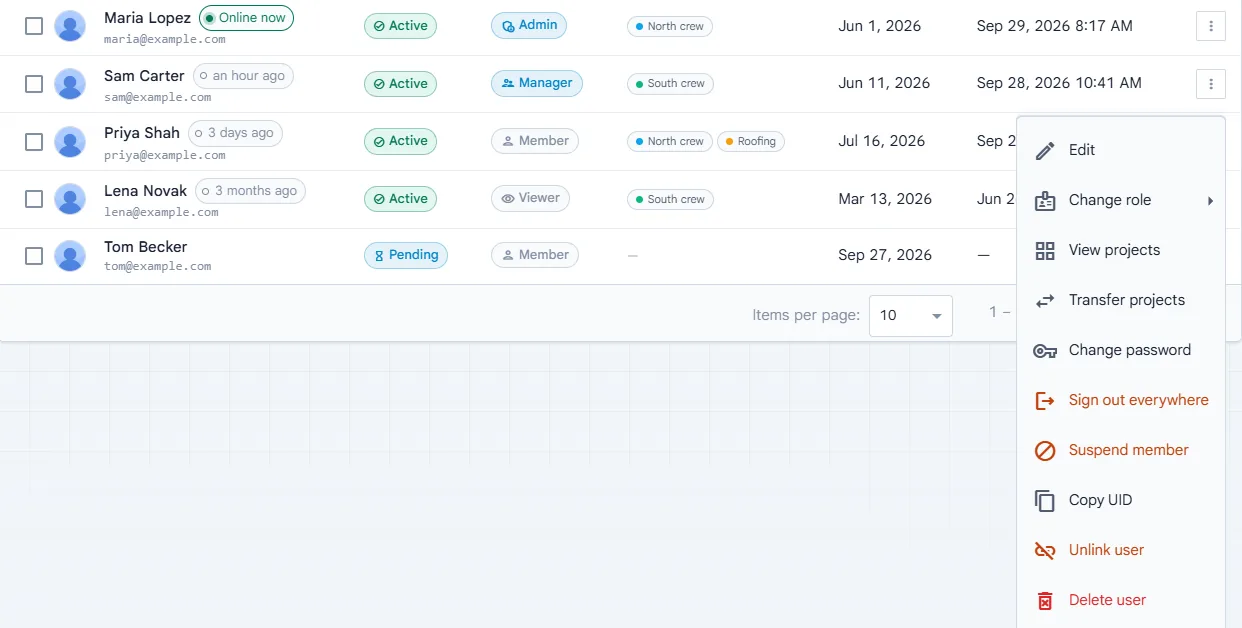Choose Transfer projects menu entry
This screenshot has width=1242, height=628.
pyautogui.click(x=1121, y=300)
